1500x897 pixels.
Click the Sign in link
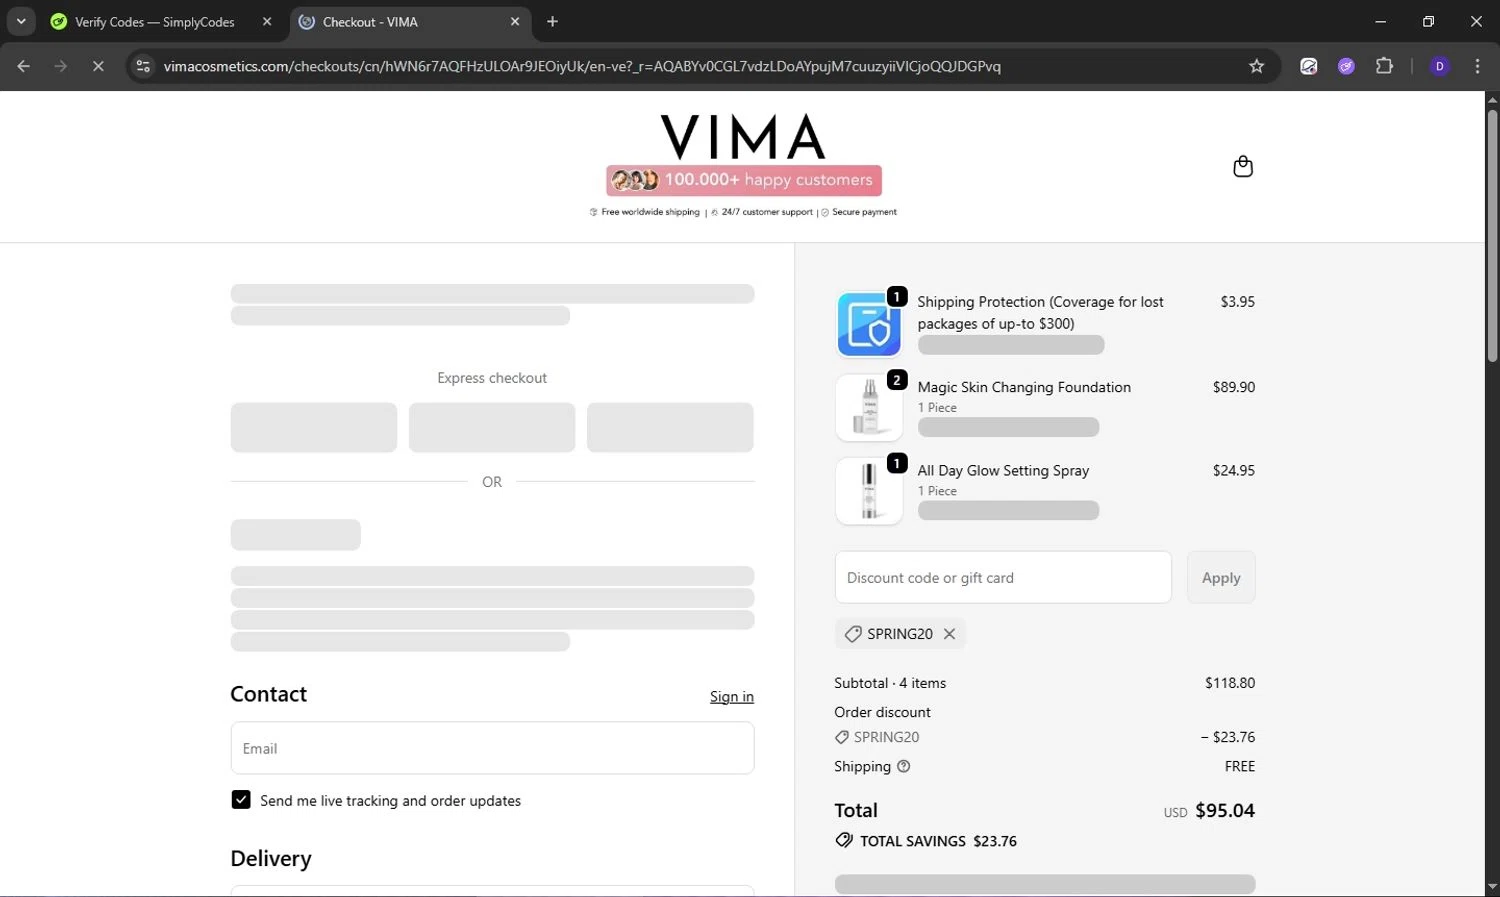tap(732, 697)
